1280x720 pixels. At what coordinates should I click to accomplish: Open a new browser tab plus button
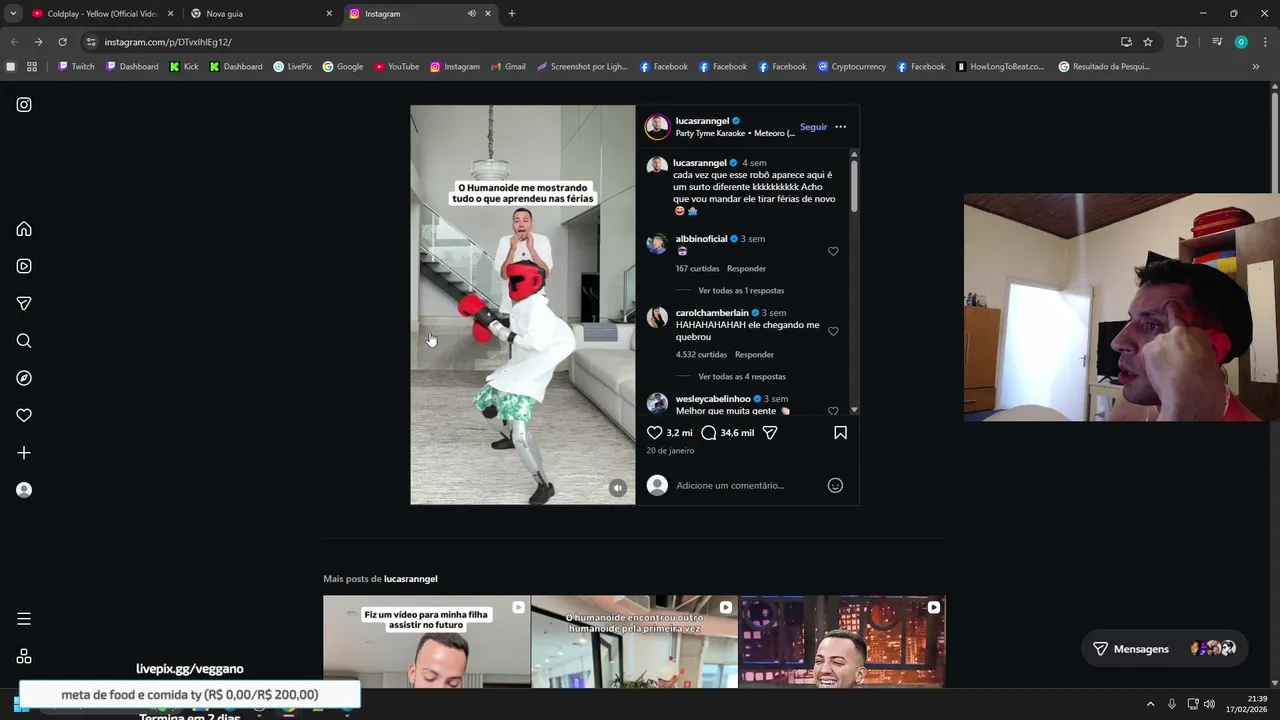coord(512,14)
